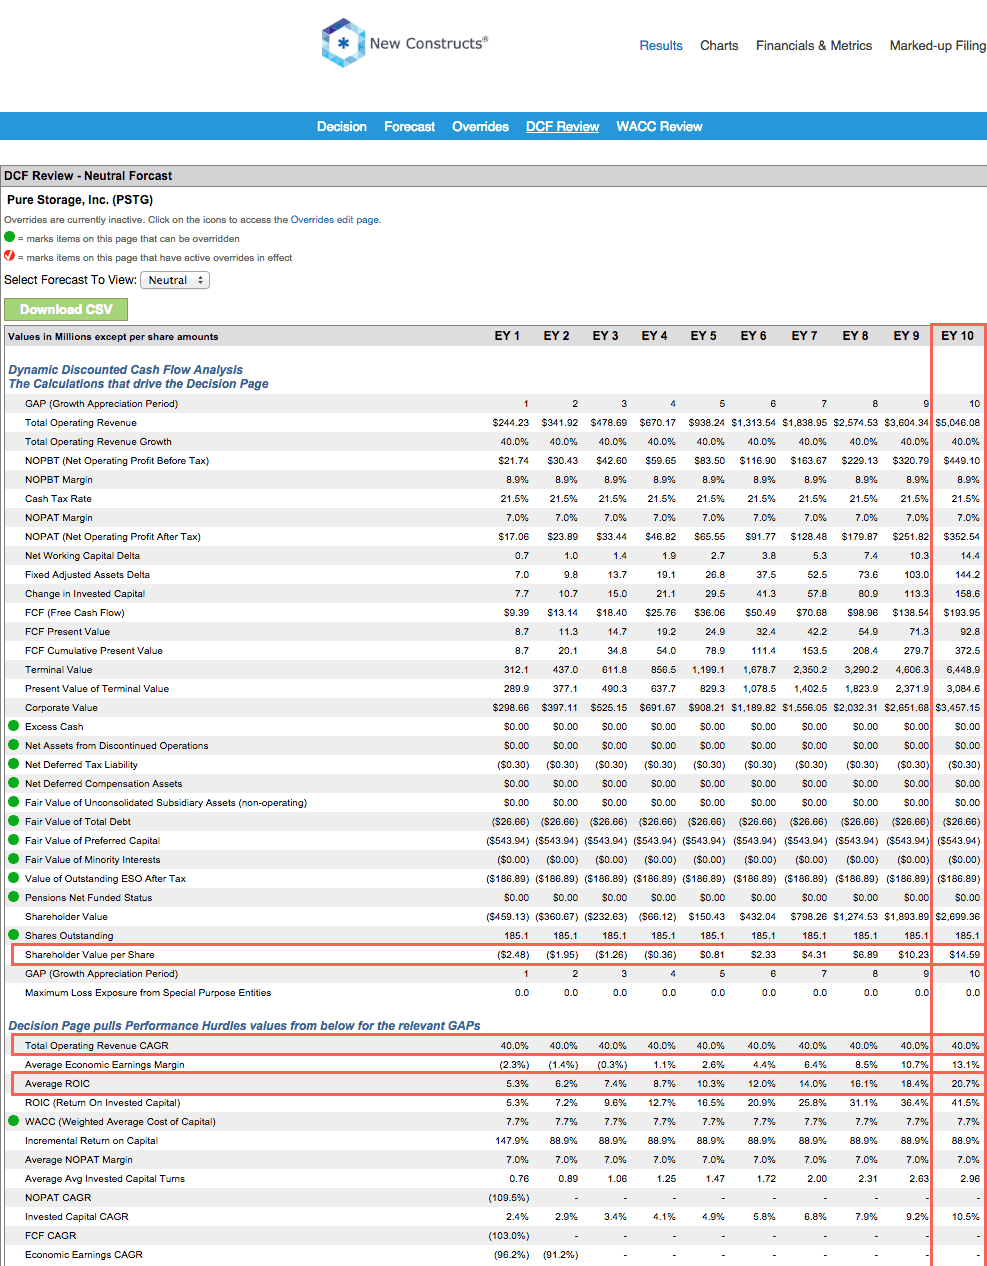This screenshot has height=1266, width=987.
Task: Click override dot for Fair Value of Preferred Capital
Action: [14, 840]
